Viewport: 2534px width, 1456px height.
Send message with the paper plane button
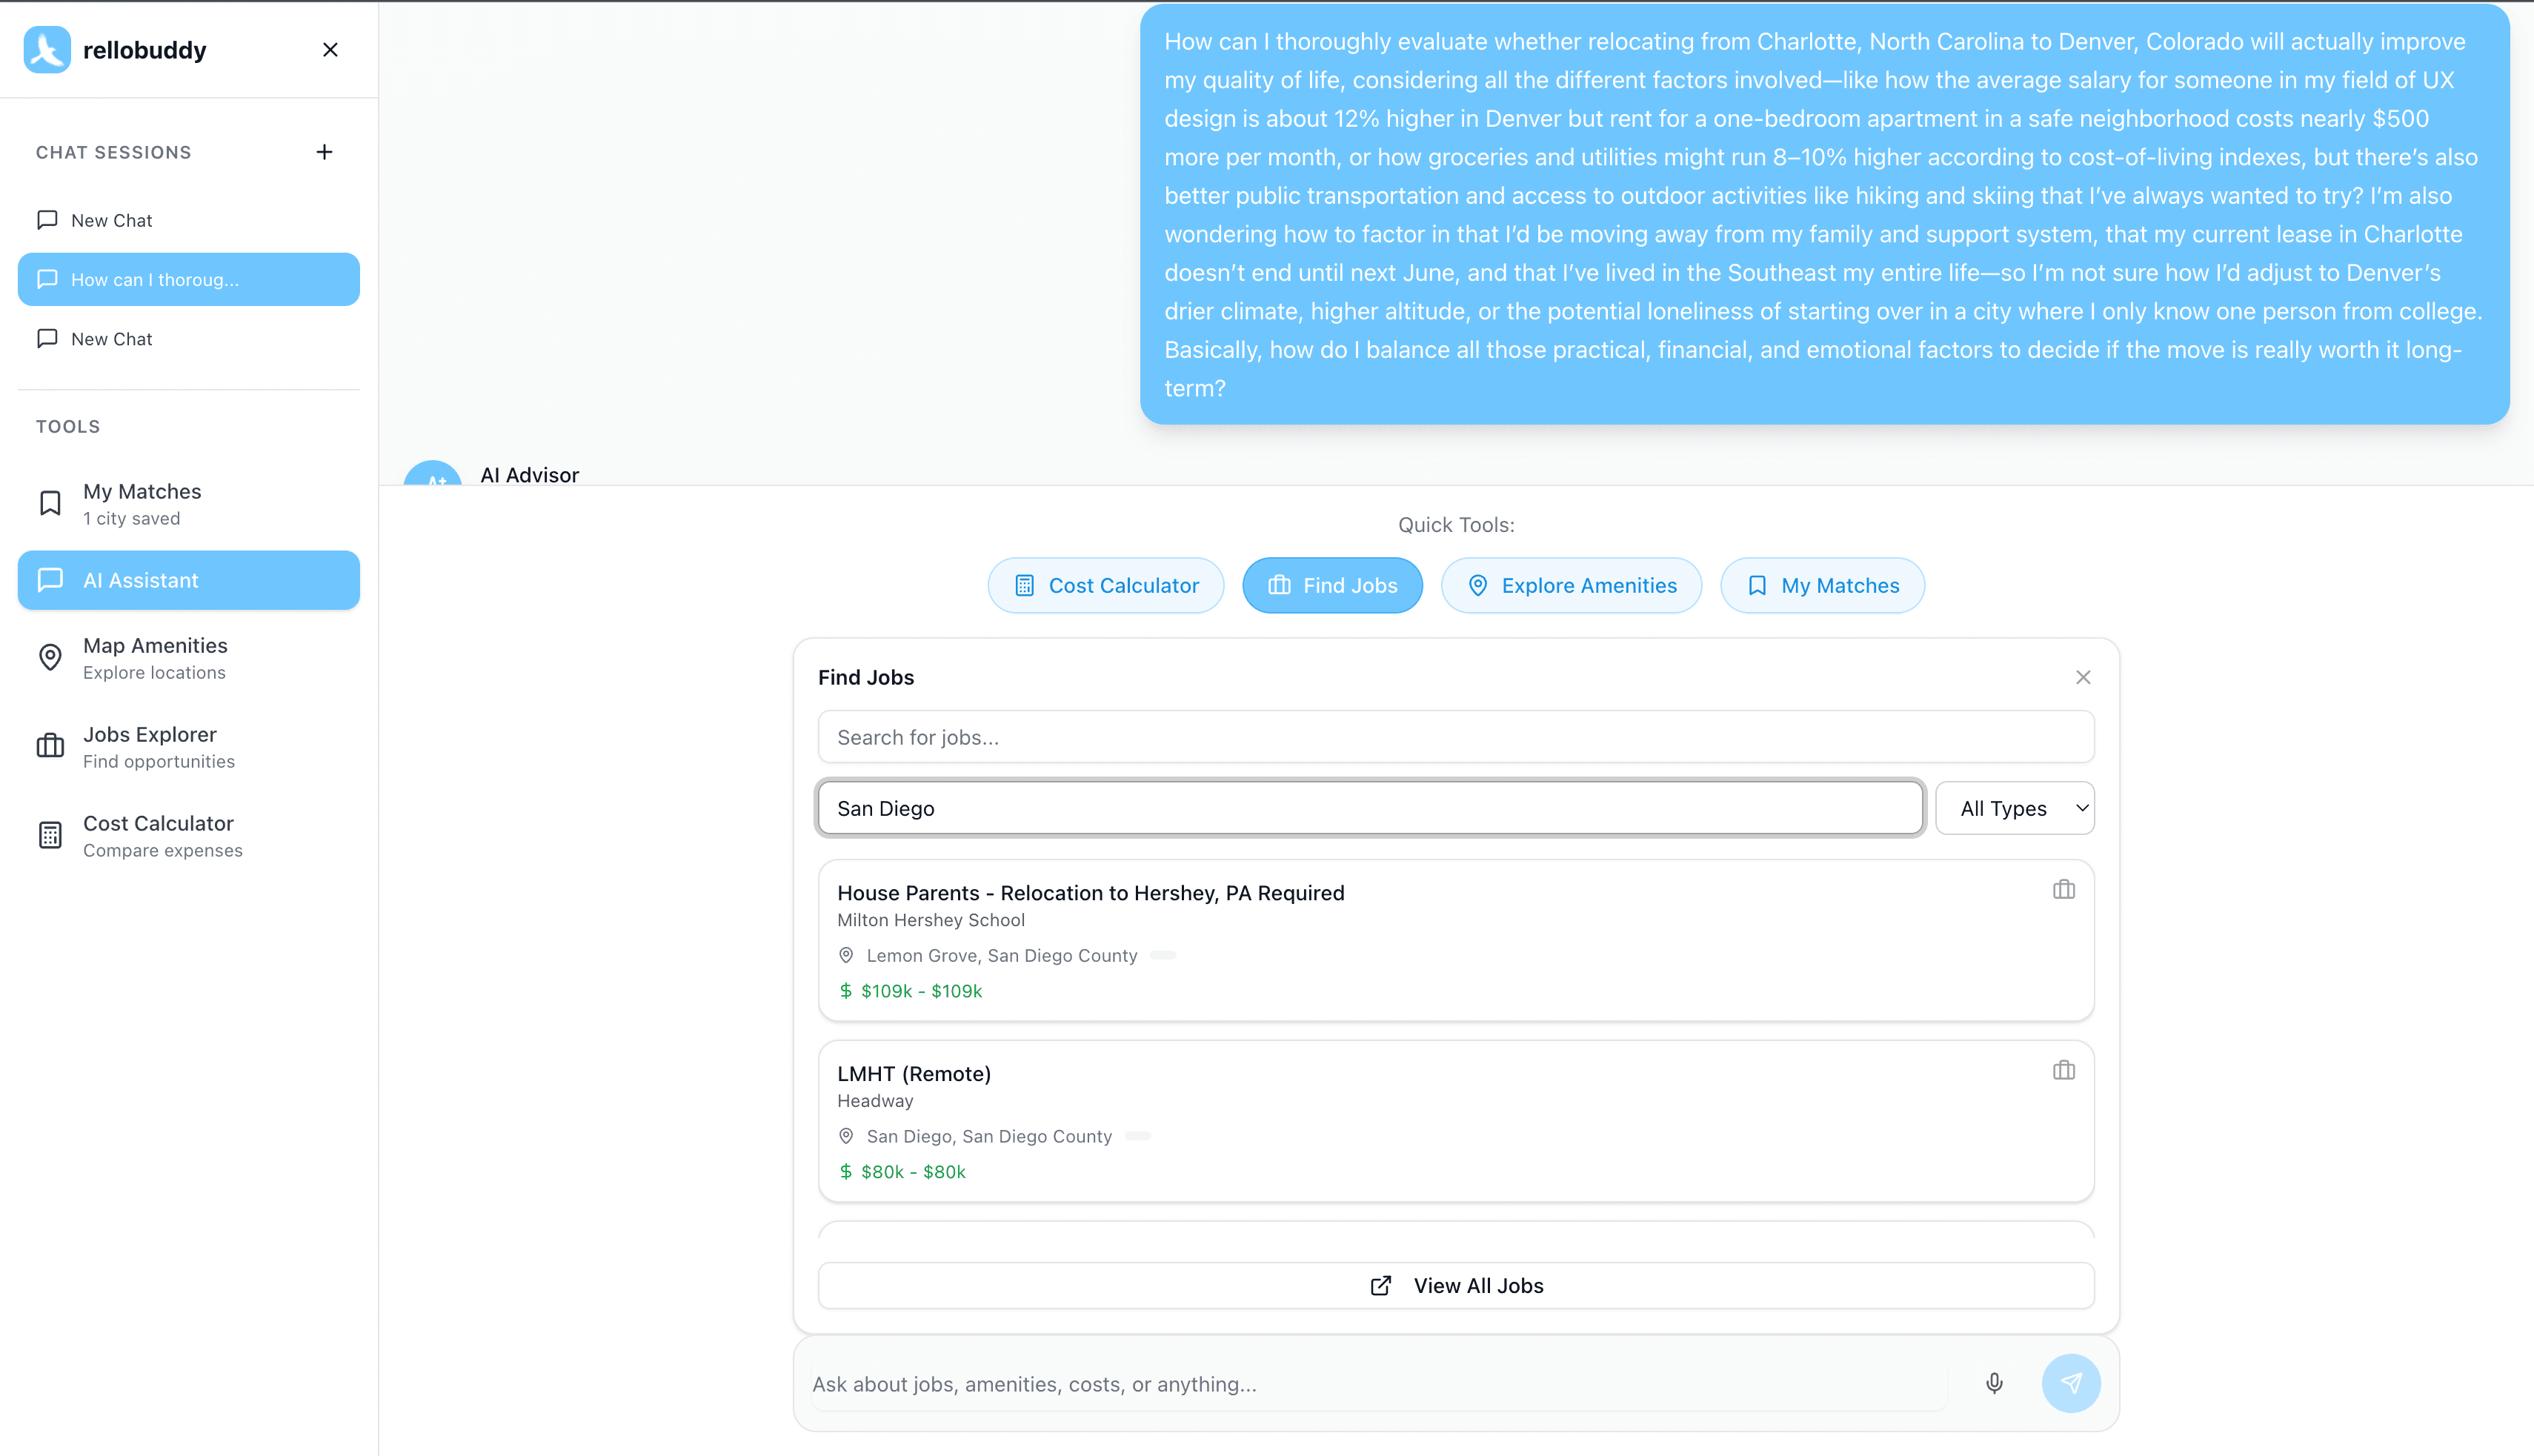(2070, 1383)
